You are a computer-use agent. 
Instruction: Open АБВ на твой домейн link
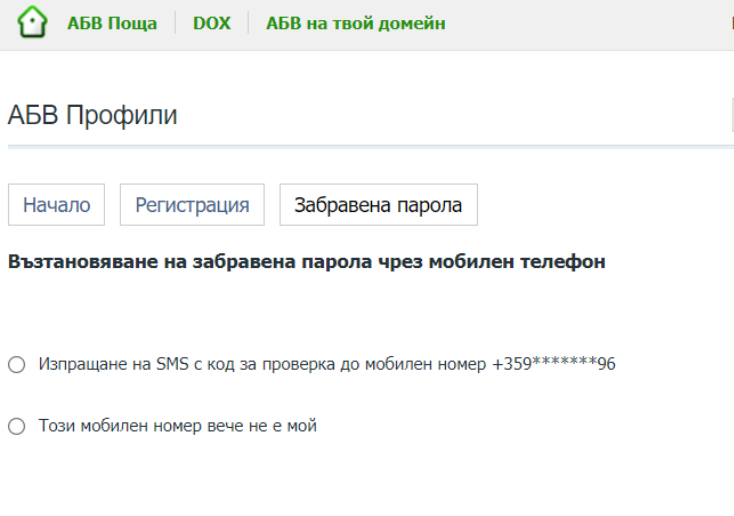pyautogui.click(x=356, y=23)
